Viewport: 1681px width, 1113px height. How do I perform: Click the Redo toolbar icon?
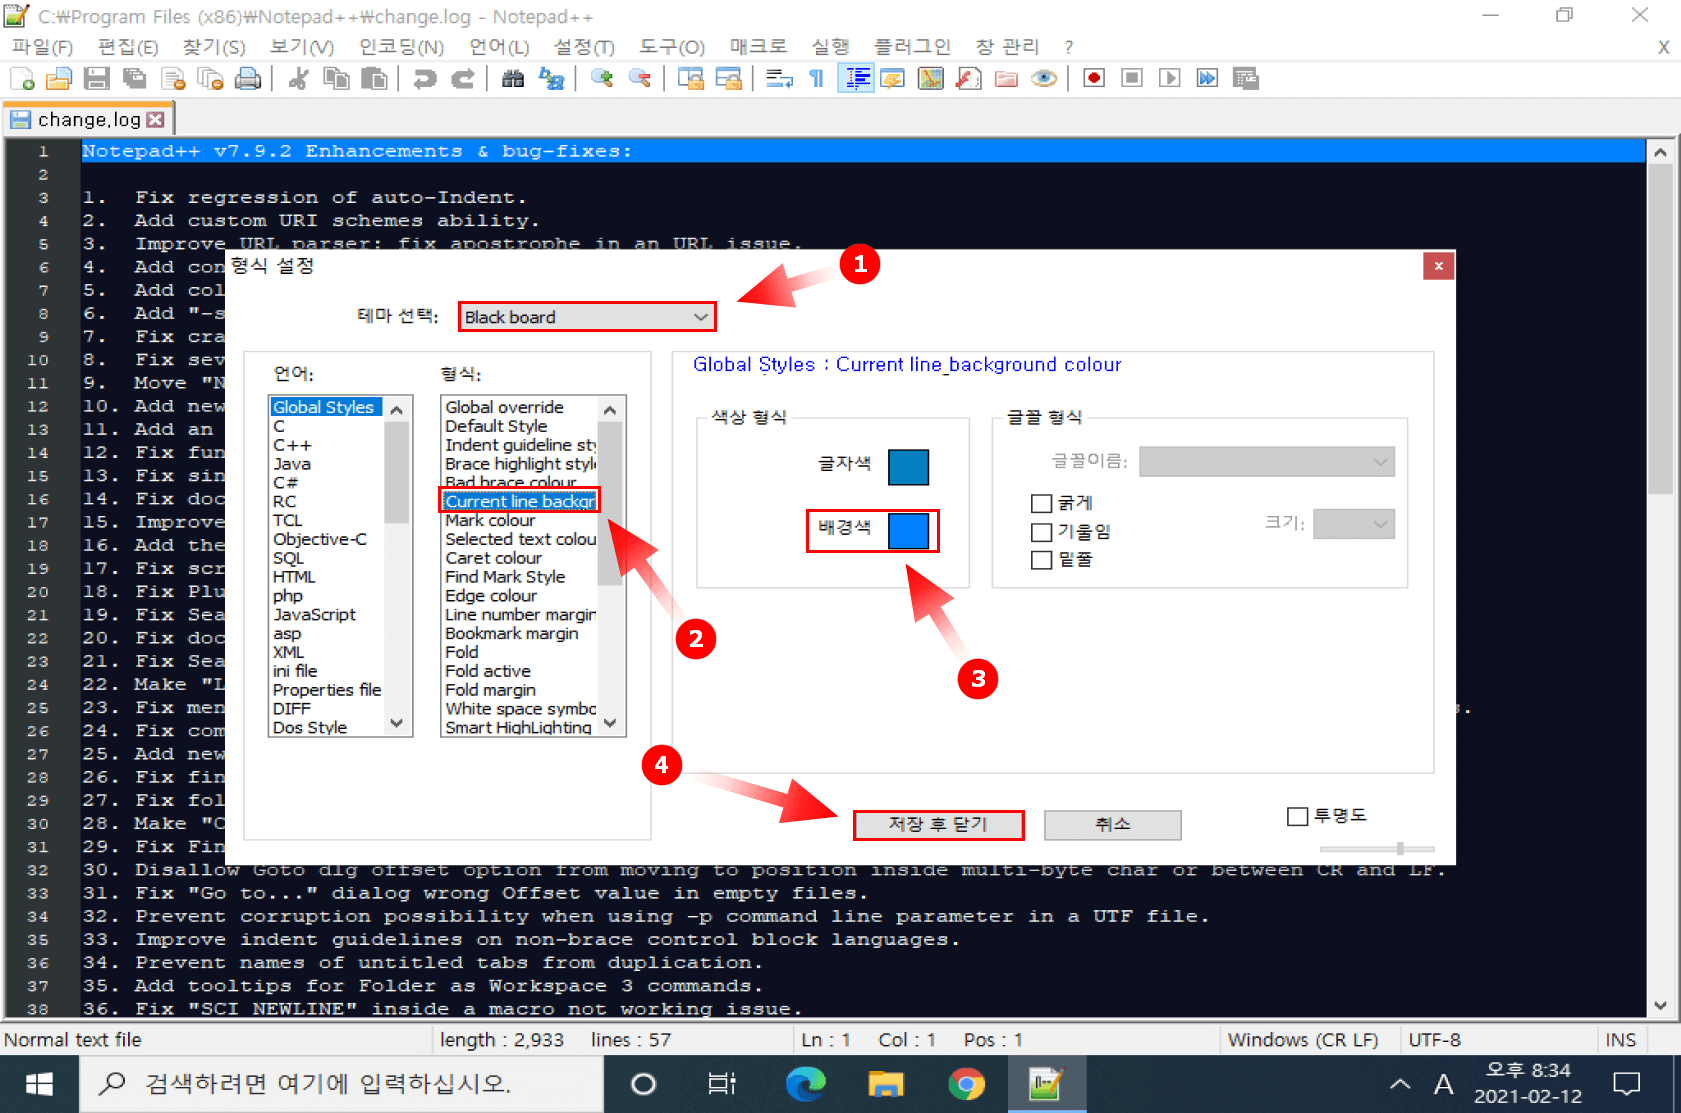(462, 79)
